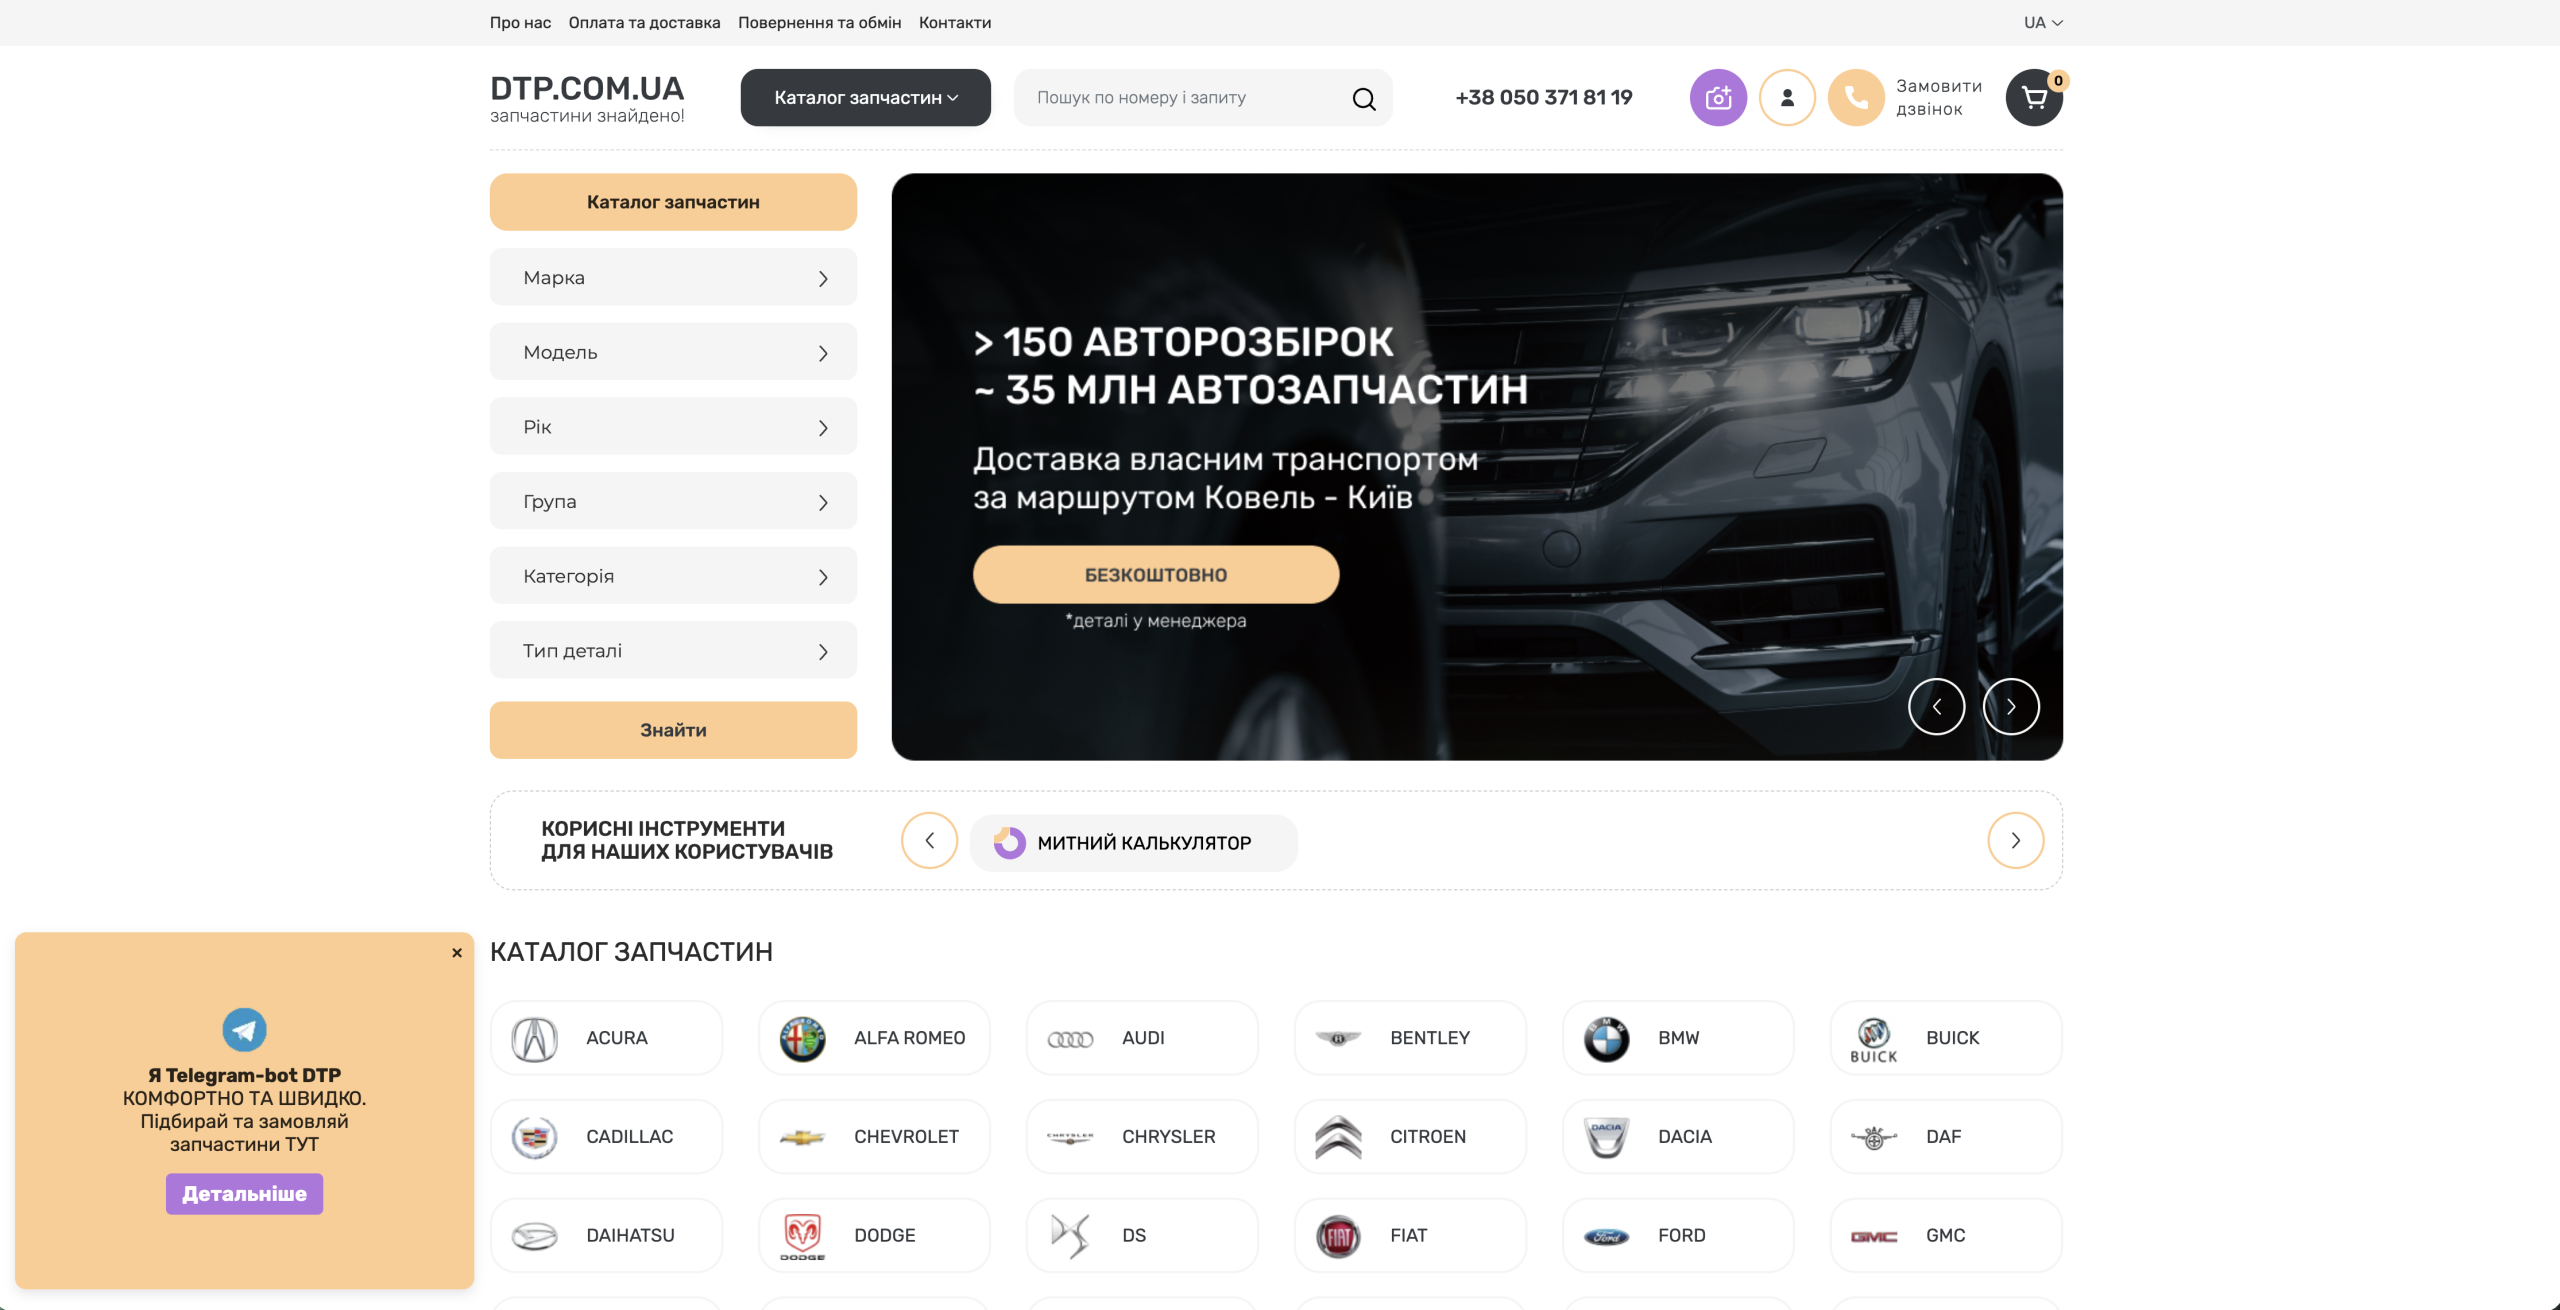Open the shopping cart icon
Viewport: 2560px width, 1310px height.
2034,97
